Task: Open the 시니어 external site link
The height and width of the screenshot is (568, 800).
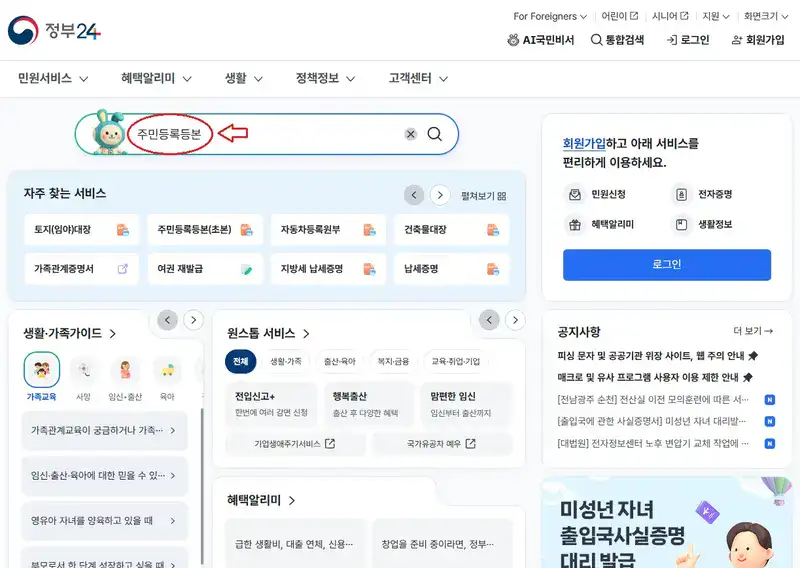Action: coord(670,16)
